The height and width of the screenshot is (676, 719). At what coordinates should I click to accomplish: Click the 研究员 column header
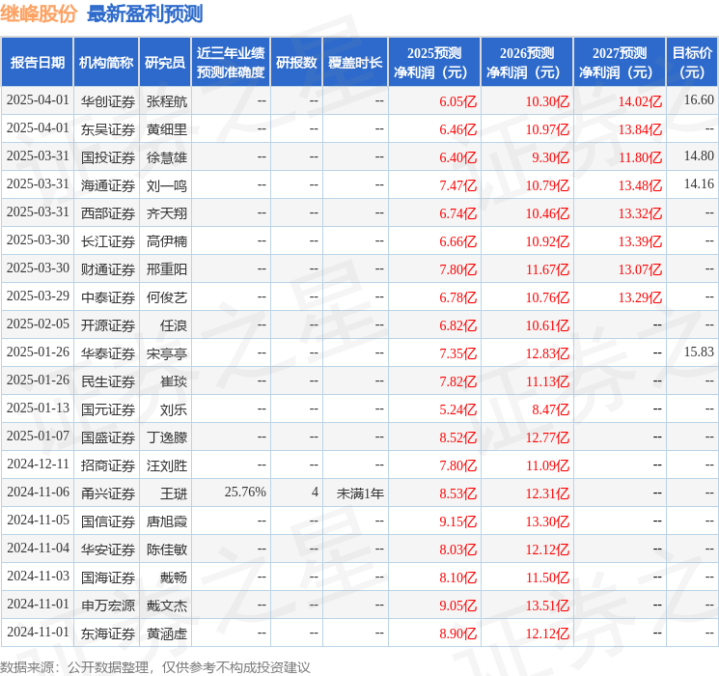[x=165, y=62]
